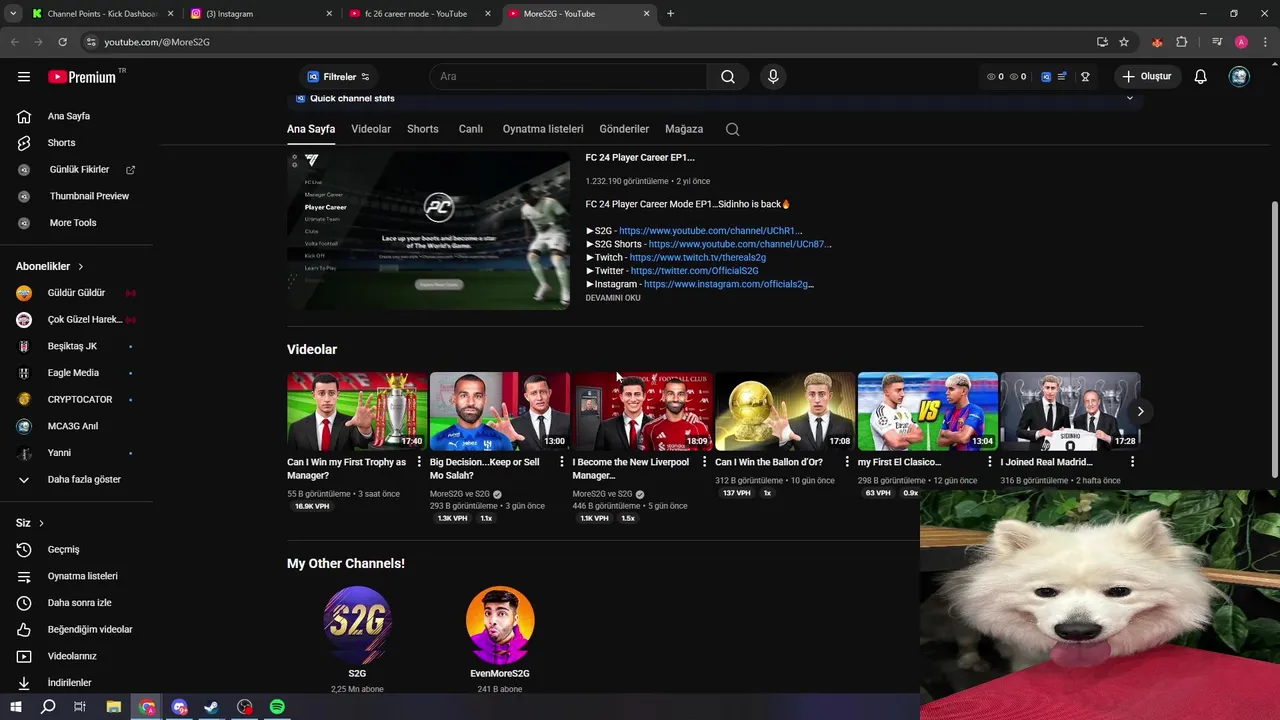Viewport: 1280px width, 720px height.
Task: Open the Chrome extensions puzzle icon
Action: point(1181,42)
